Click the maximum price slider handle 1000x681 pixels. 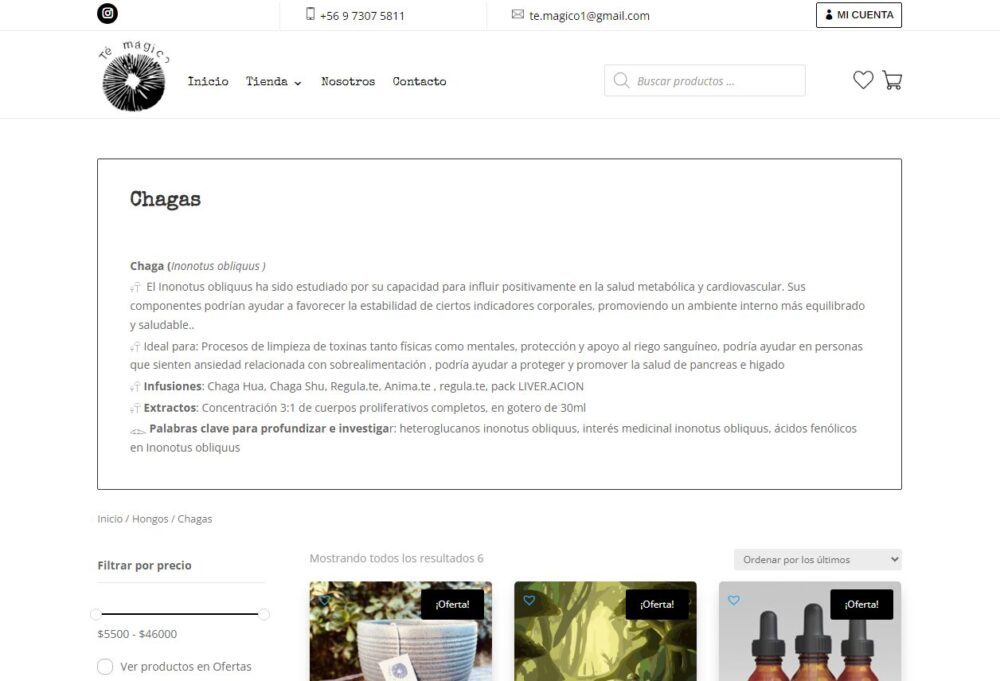[x=264, y=614]
